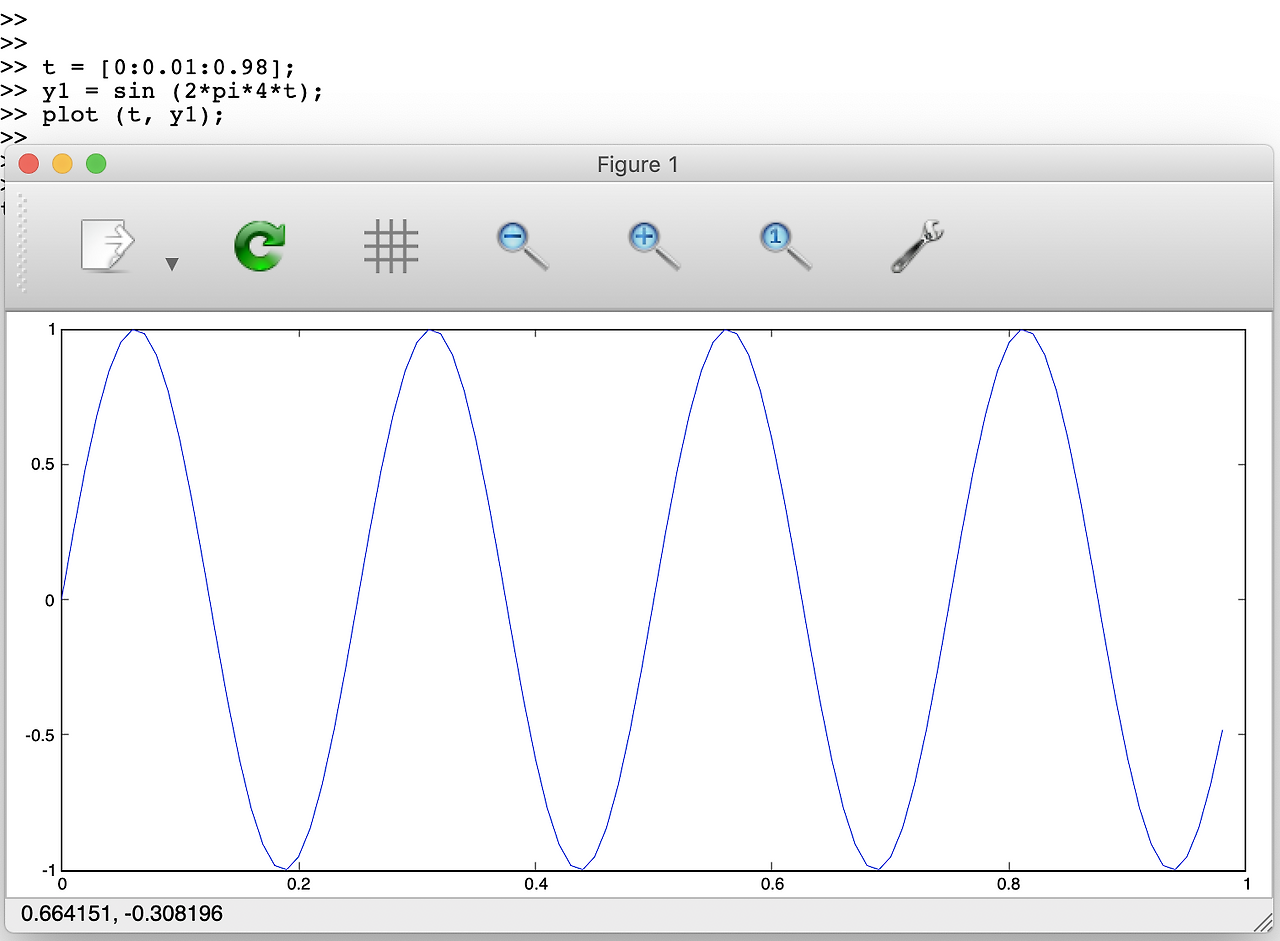Open the export options dropdown arrow
The width and height of the screenshot is (1280, 941).
172,264
